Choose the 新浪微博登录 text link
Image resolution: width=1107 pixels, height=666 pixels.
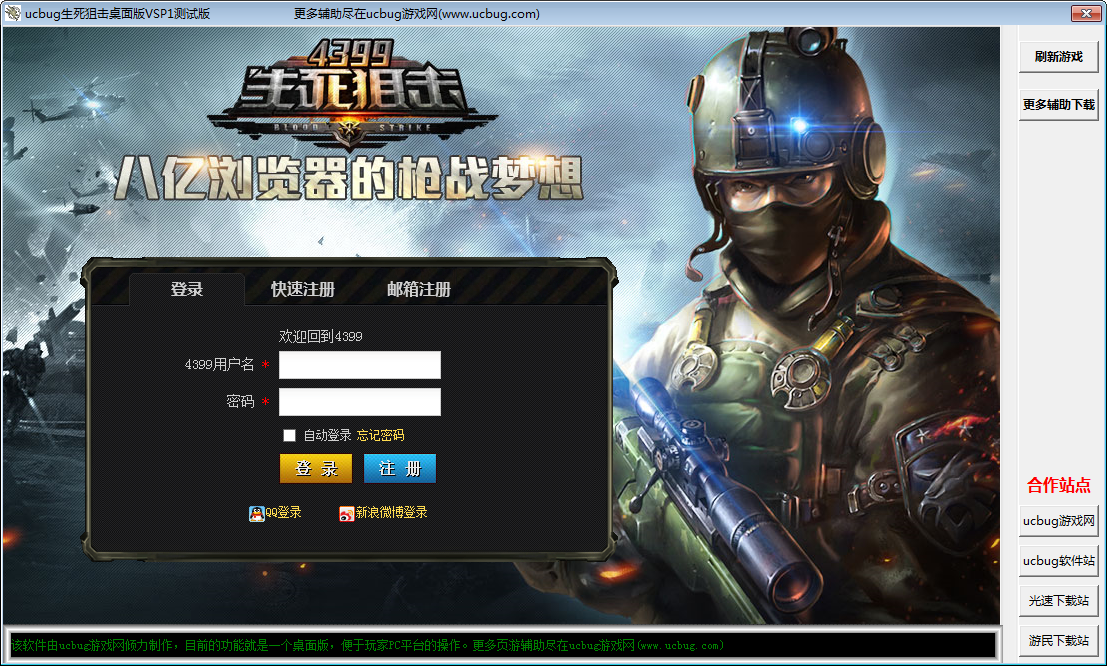pyautogui.click(x=391, y=513)
